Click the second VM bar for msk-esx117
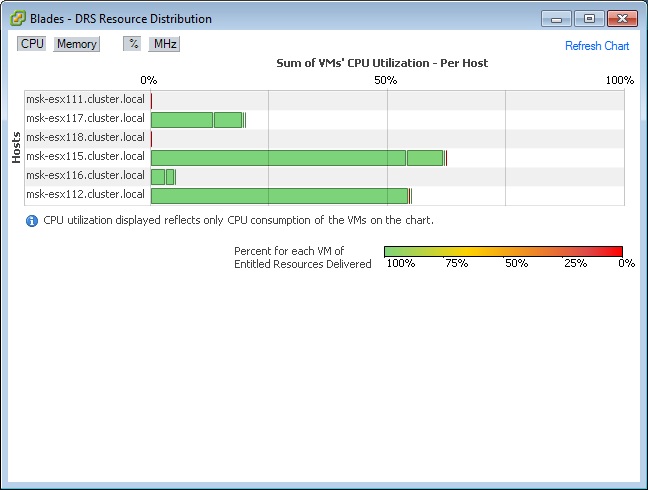 (x=228, y=120)
